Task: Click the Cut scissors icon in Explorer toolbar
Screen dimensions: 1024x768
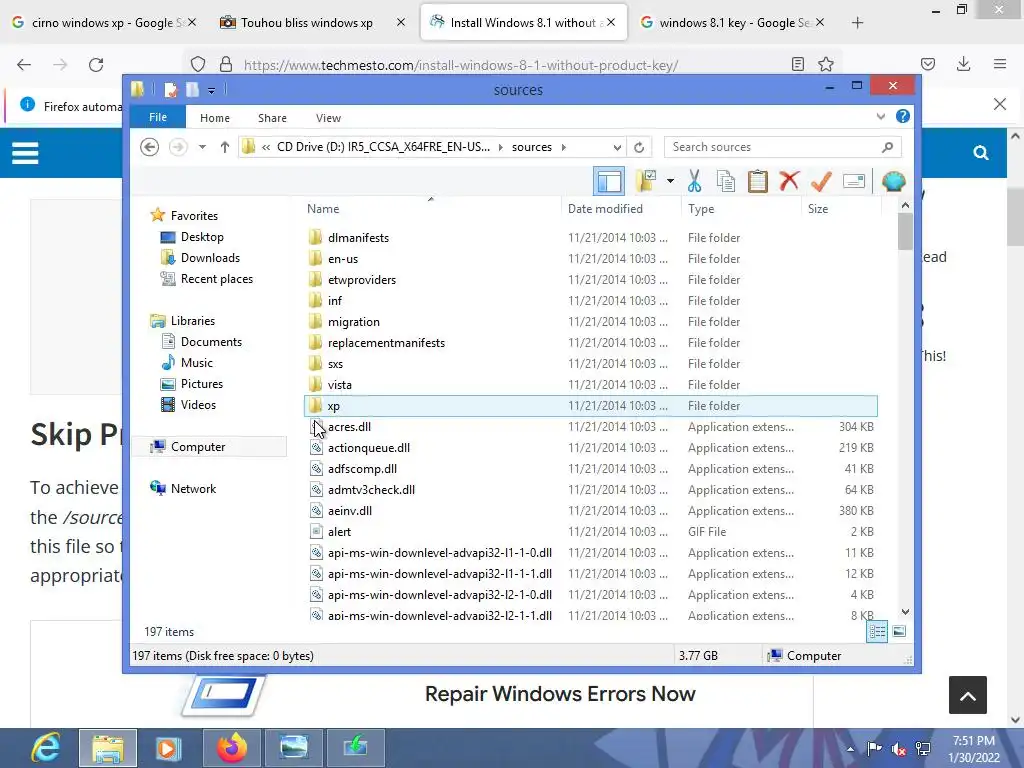Action: coord(694,181)
